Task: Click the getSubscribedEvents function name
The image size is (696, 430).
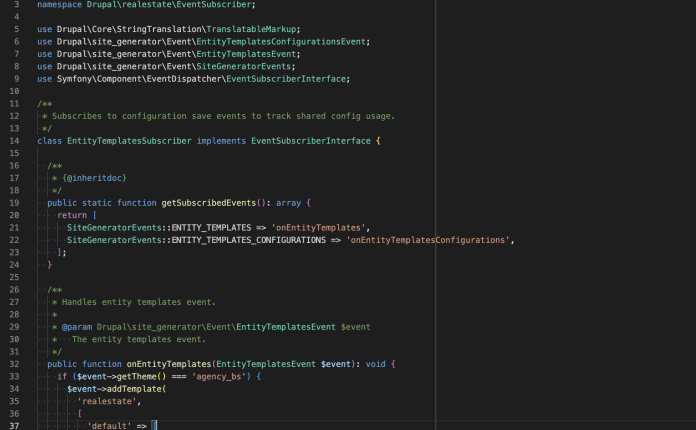Action: tap(208, 203)
